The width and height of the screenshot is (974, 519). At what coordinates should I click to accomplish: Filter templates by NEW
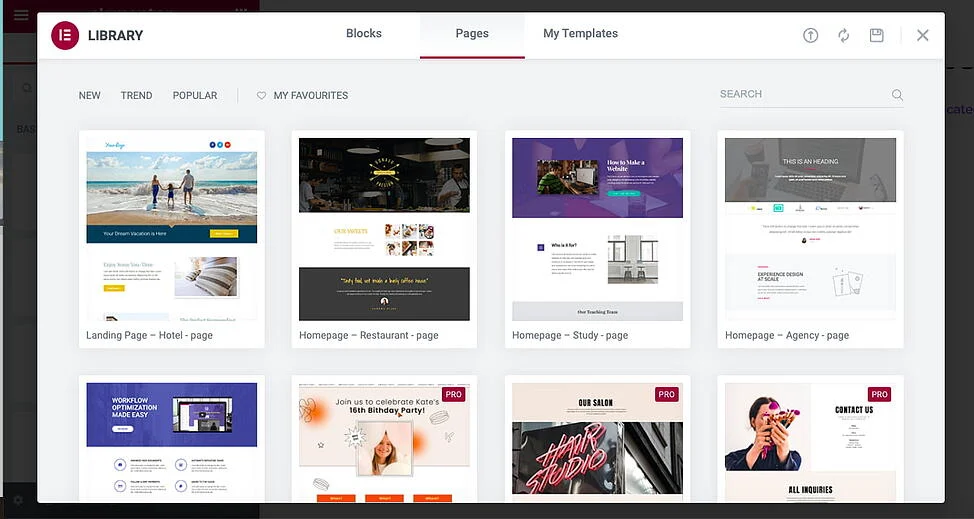[89, 96]
